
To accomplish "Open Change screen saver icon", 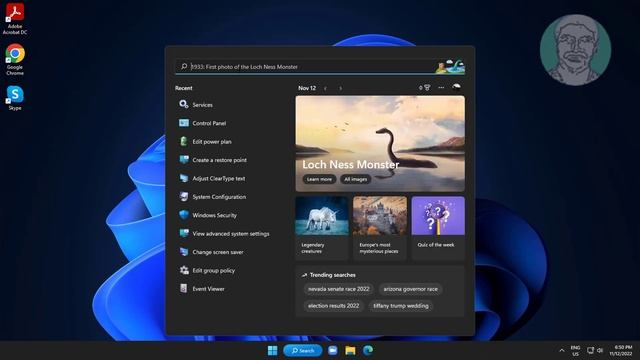I will pyautogui.click(x=184, y=251).
